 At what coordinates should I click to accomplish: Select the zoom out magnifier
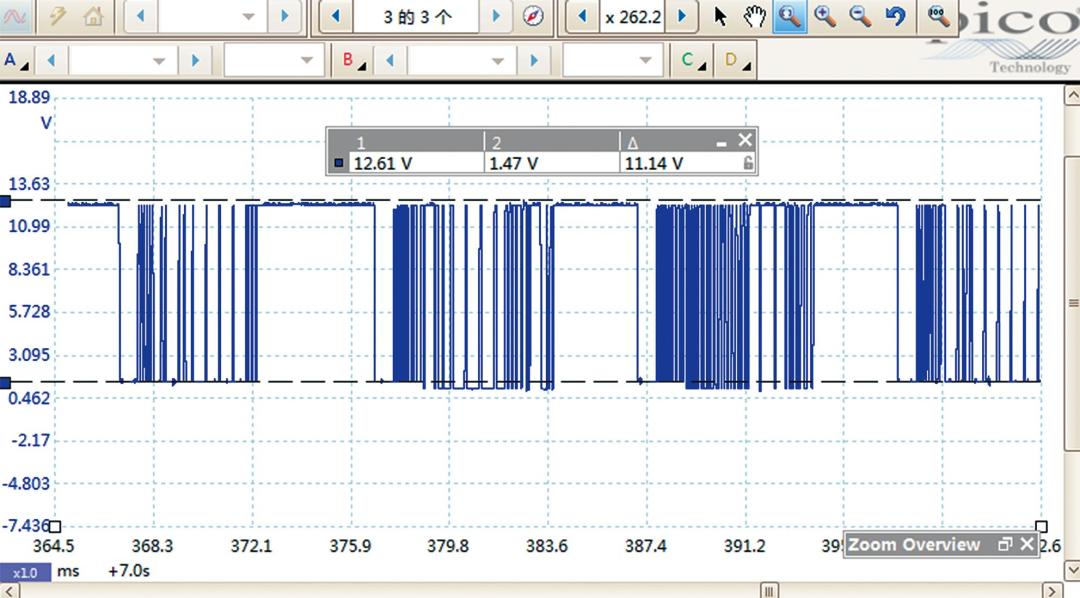[x=860, y=16]
